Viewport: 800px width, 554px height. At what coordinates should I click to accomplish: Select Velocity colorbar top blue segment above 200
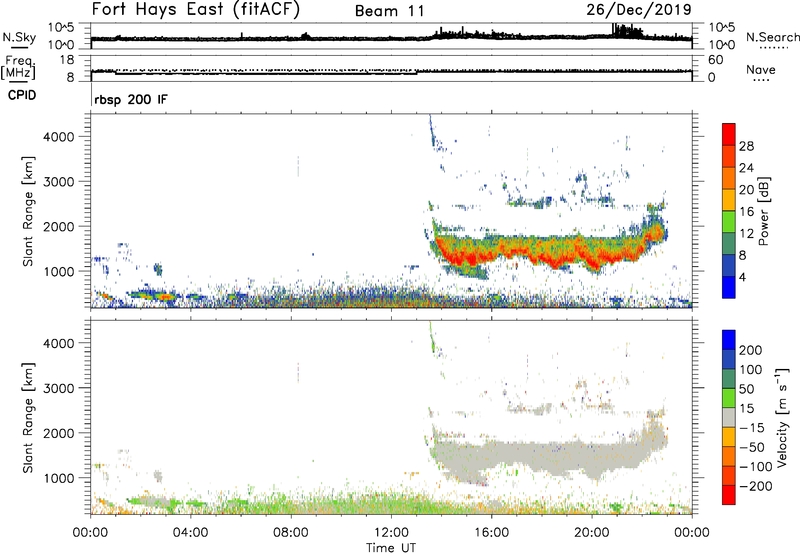(729, 340)
